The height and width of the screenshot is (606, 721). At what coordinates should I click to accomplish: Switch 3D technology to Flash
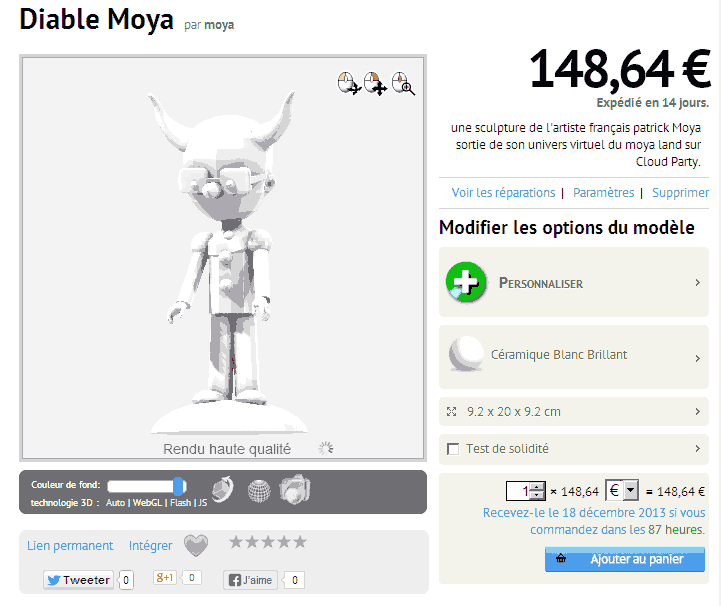pos(180,503)
